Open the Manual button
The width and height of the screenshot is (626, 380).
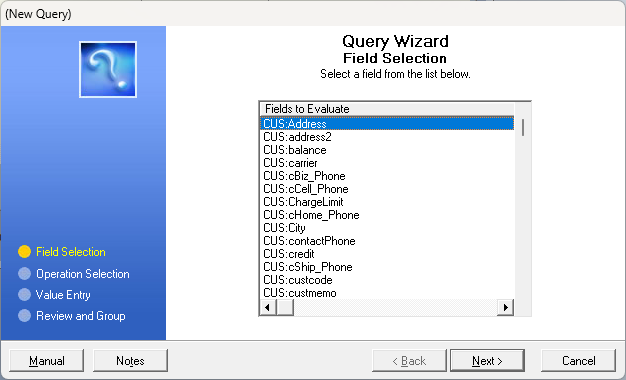[47, 360]
